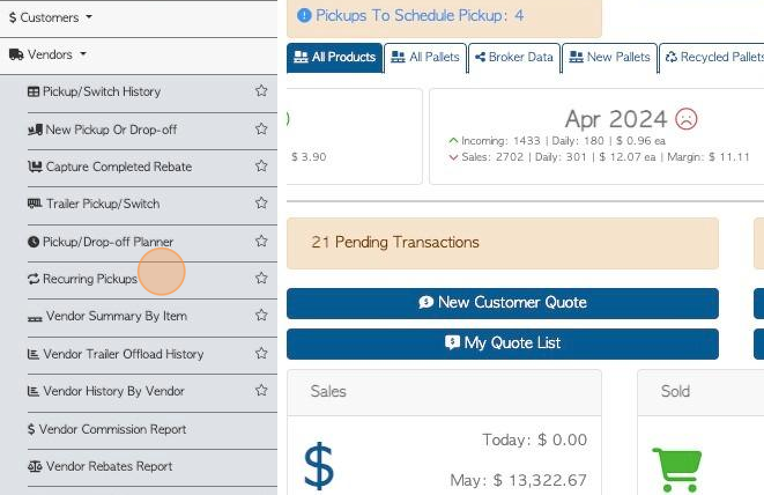
Task: Click the balance scale icon for Vendor Rebates Report
Action: click(35, 467)
